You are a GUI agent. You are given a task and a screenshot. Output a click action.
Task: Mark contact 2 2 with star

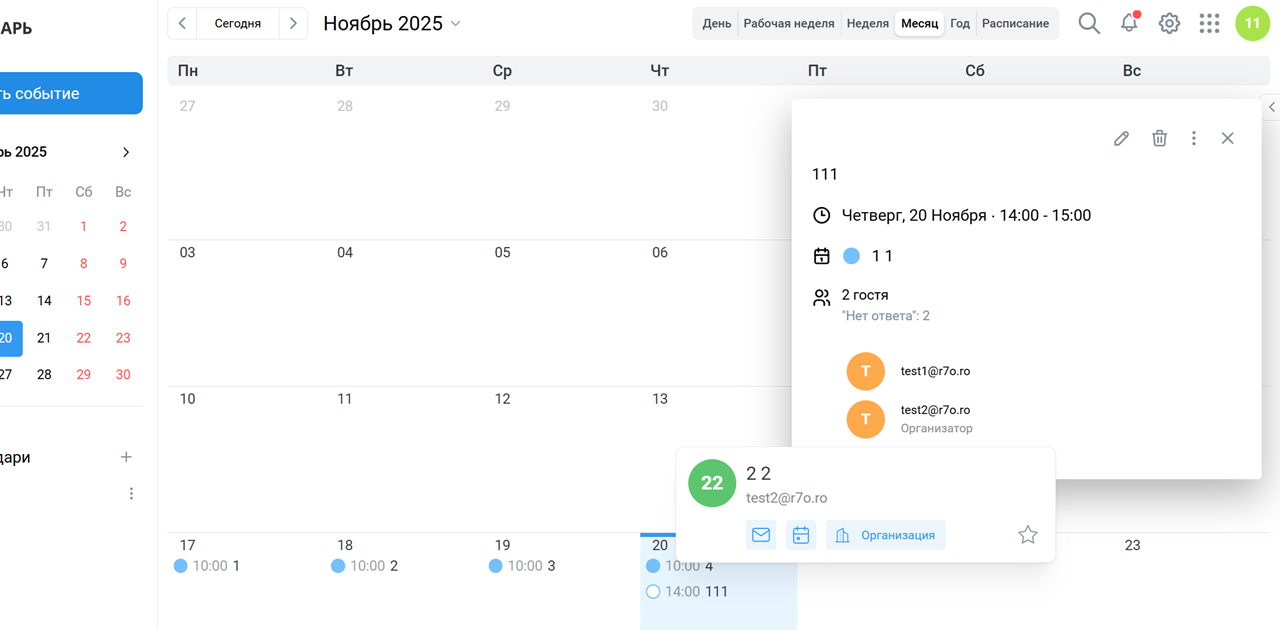(1027, 535)
